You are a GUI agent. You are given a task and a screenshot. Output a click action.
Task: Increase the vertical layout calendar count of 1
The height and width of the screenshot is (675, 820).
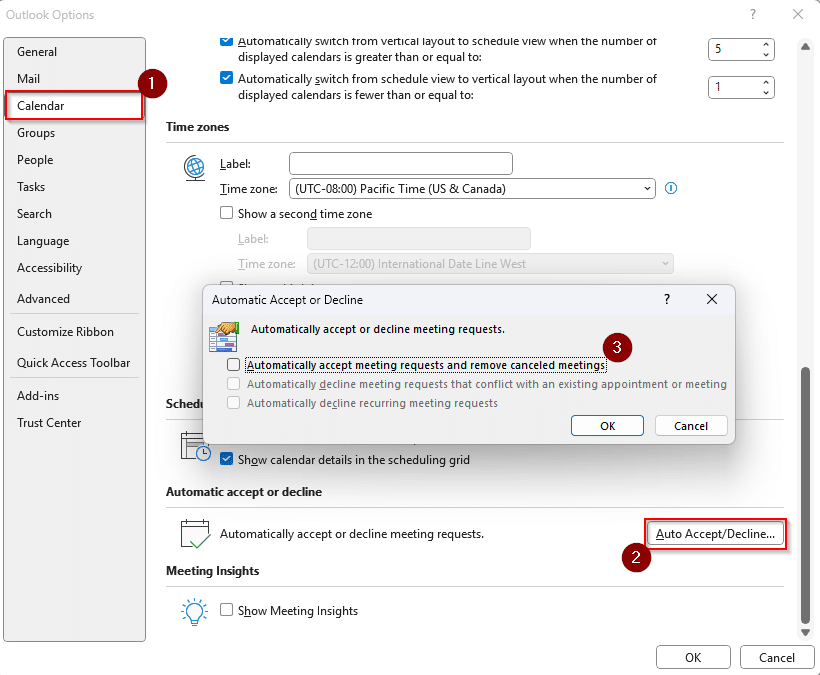(x=766, y=82)
